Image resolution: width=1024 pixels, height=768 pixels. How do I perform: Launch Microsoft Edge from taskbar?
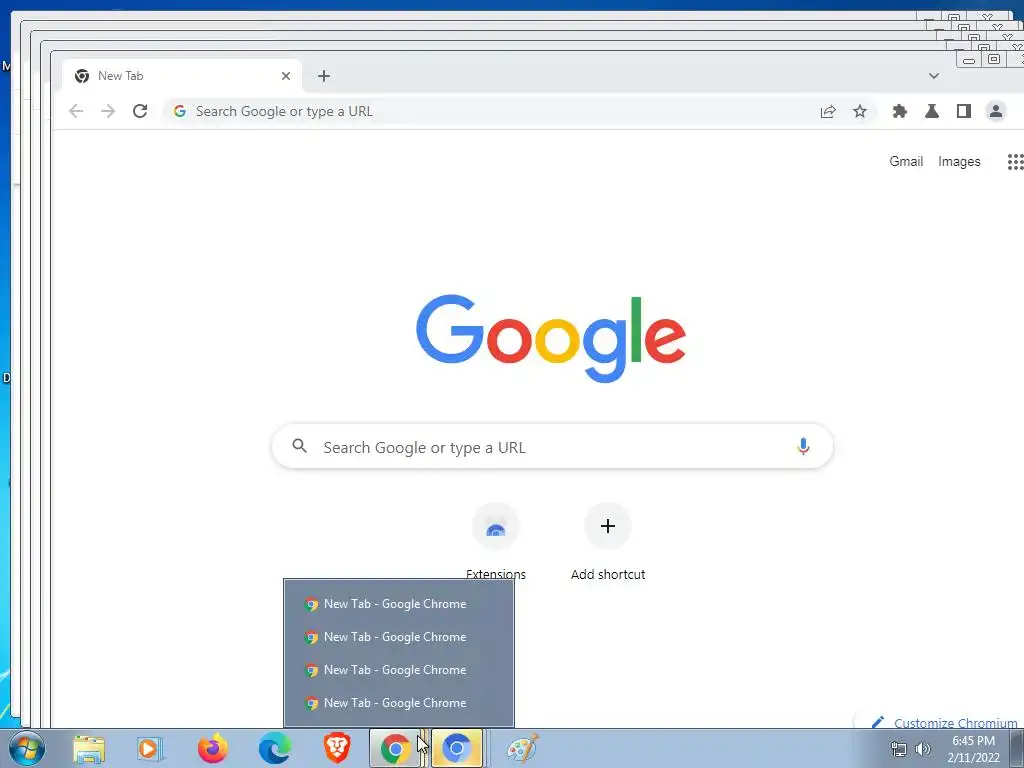coord(274,748)
